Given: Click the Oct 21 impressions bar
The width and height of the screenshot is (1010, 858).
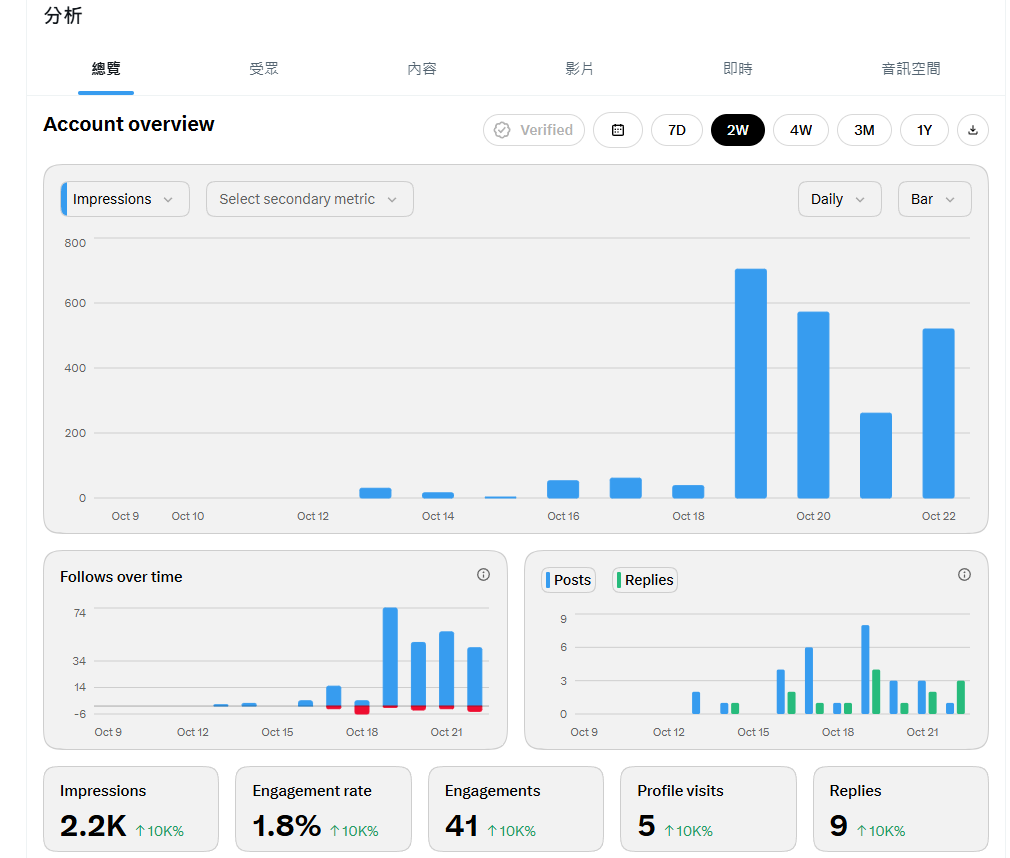Looking at the screenshot, I should [876, 455].
